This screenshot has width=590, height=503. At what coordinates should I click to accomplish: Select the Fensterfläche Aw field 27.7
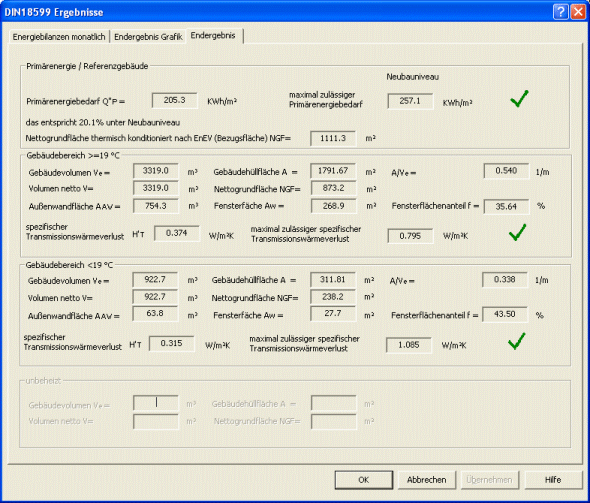tap(333, 314)
